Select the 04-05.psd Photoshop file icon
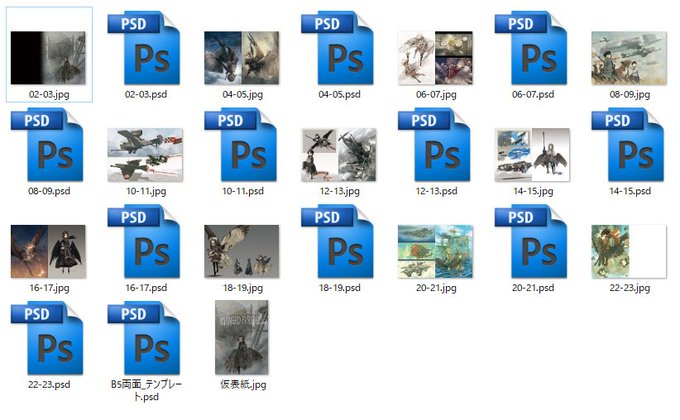The width and height of the screenshot is (680, 420). [x=337, y=48]
